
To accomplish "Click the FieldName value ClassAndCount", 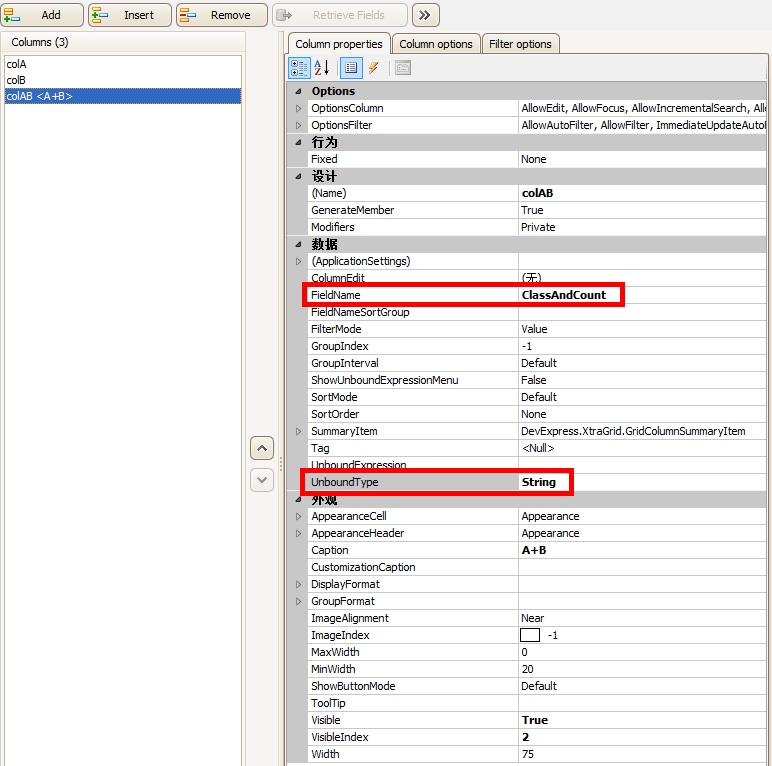I will (564, 295).
